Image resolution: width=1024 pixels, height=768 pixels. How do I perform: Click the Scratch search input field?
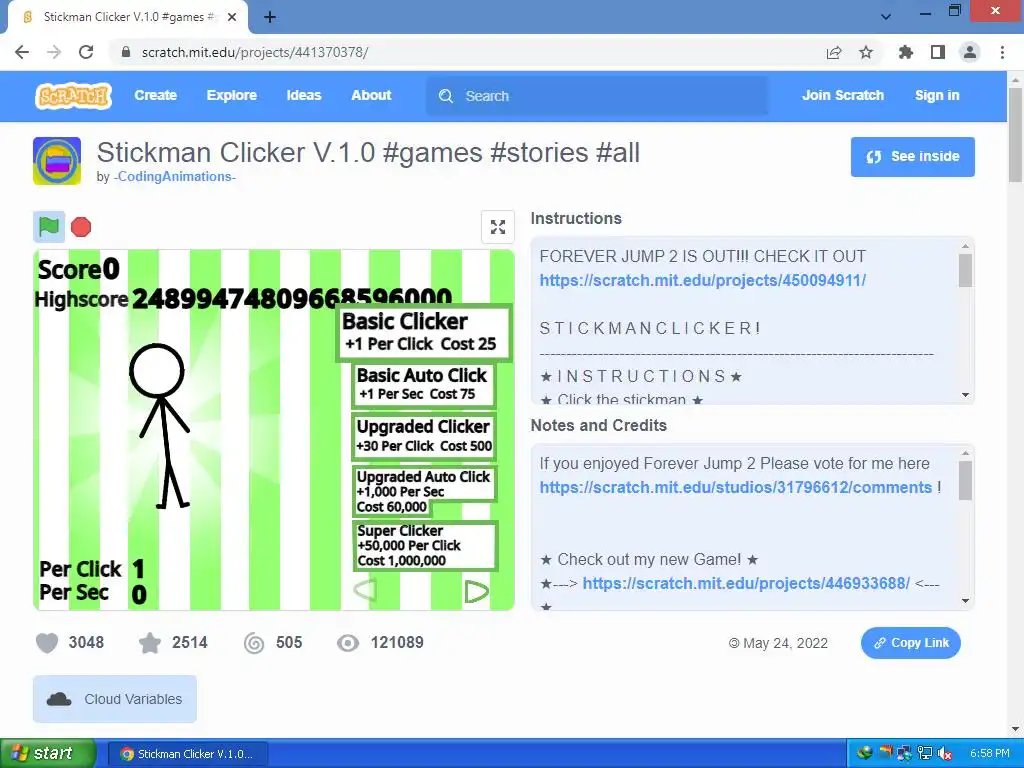point(597,96)
